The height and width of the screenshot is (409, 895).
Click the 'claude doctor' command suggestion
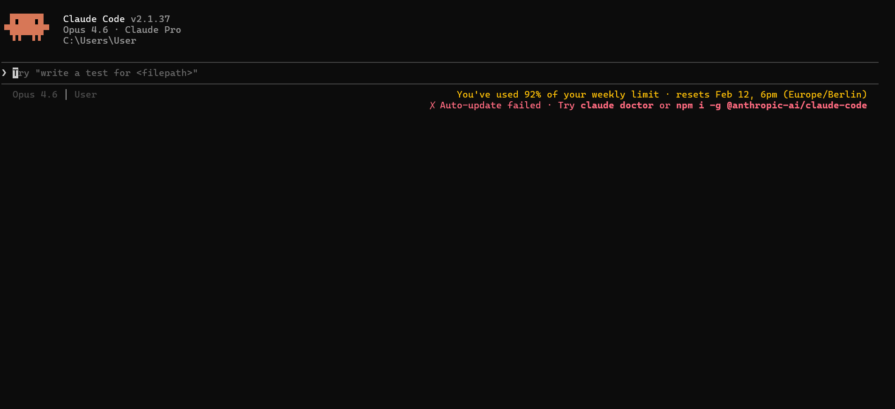tap(617, 106)
